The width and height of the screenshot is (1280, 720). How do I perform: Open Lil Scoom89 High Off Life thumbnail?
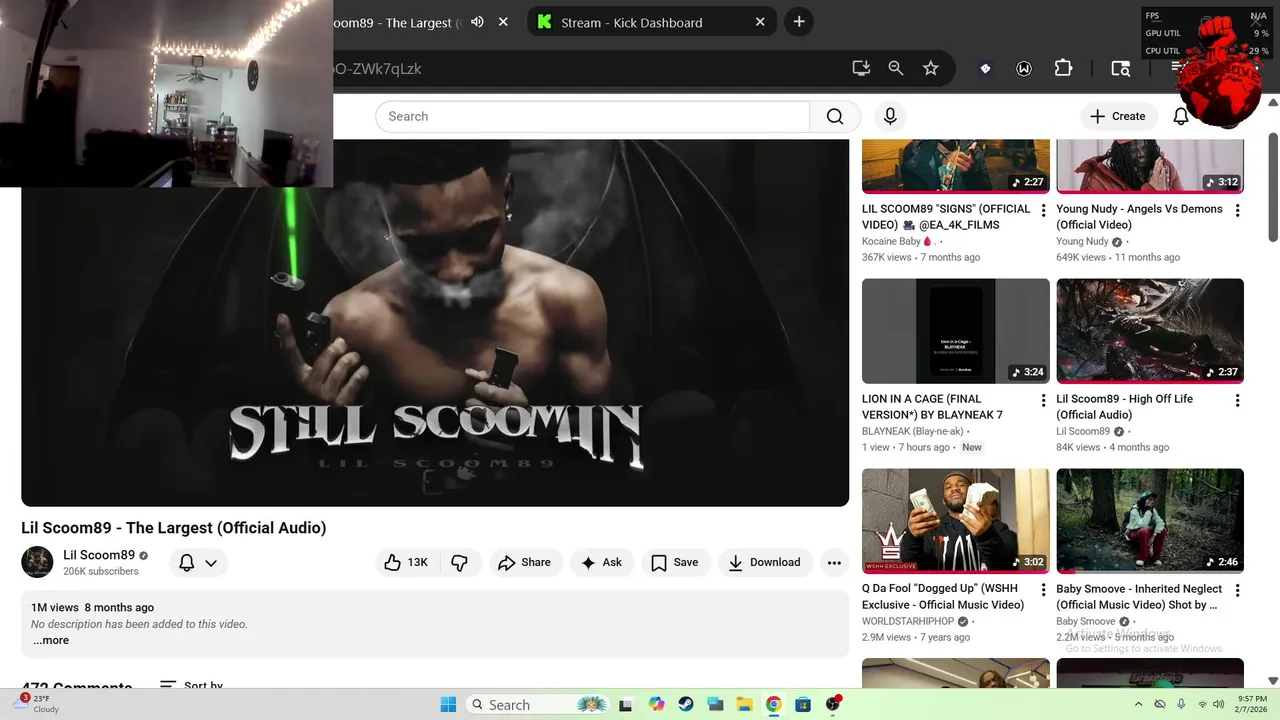coord(1150,331)
